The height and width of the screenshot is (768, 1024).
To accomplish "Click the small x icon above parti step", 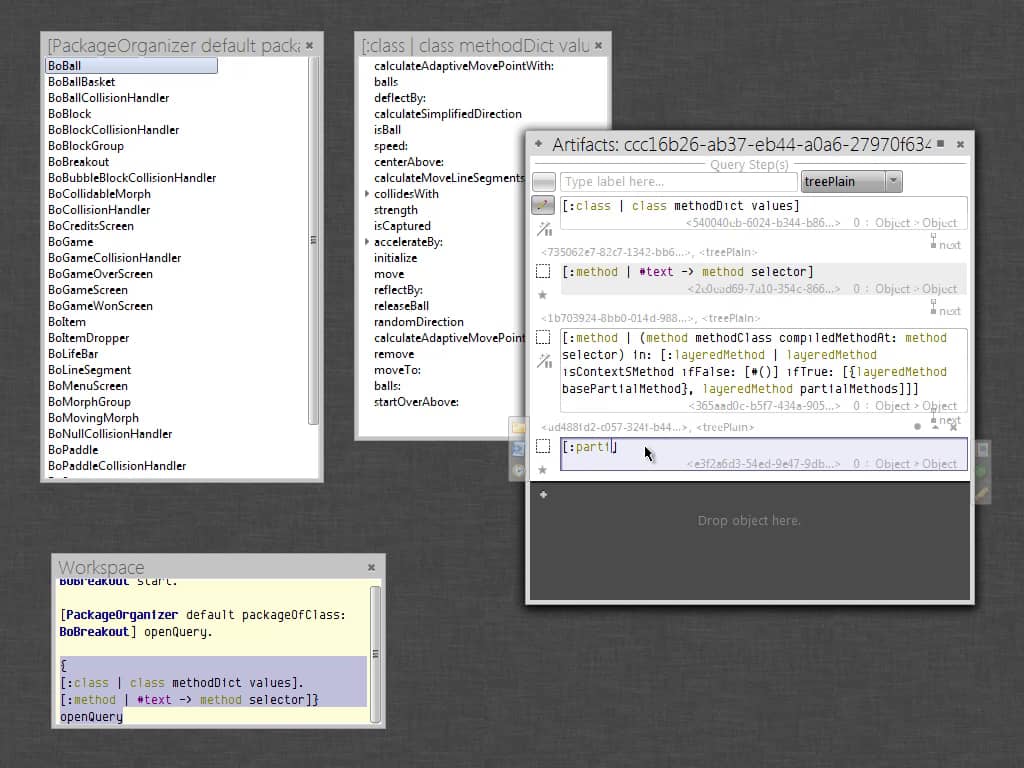I will coord(953,426).
